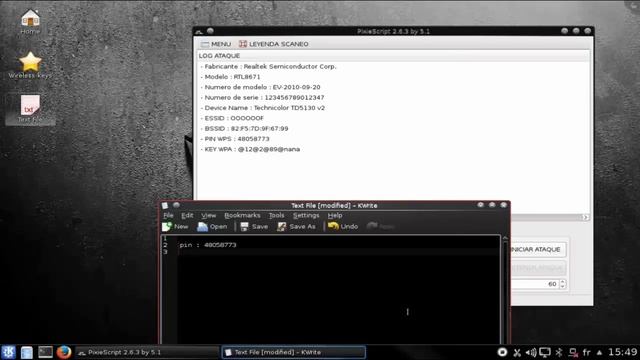640x360 pixels.
Task: Click the 'KEY WPA : @12@2@89@nana' log line
Action: click(250, 149)
